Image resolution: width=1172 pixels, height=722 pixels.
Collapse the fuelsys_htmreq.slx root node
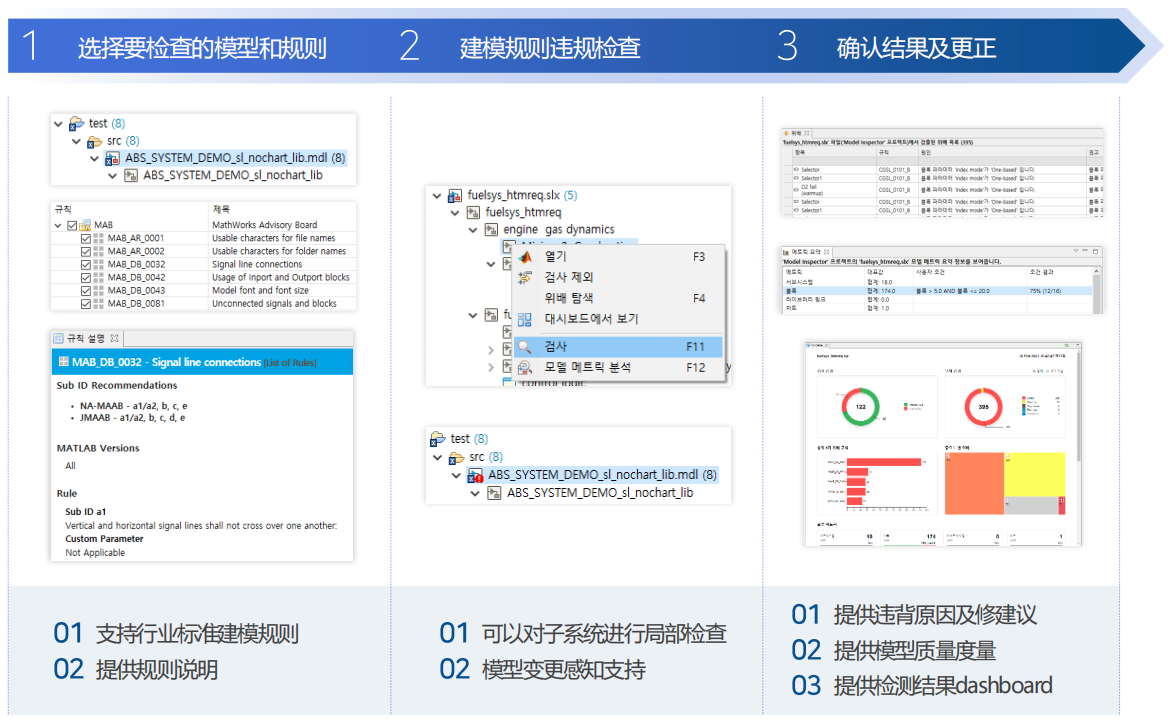click(437, 196)
